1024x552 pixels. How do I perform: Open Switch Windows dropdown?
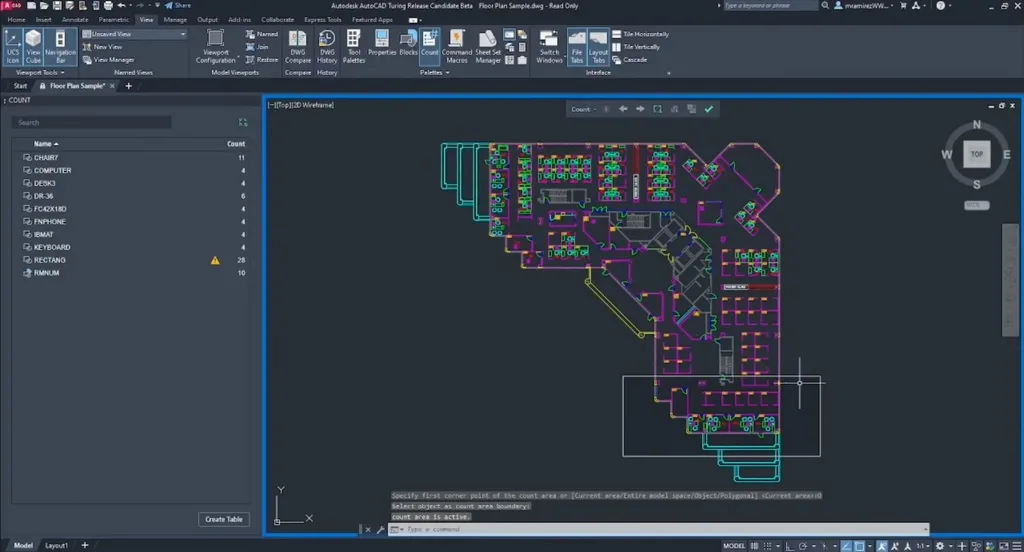coord(549,46)
